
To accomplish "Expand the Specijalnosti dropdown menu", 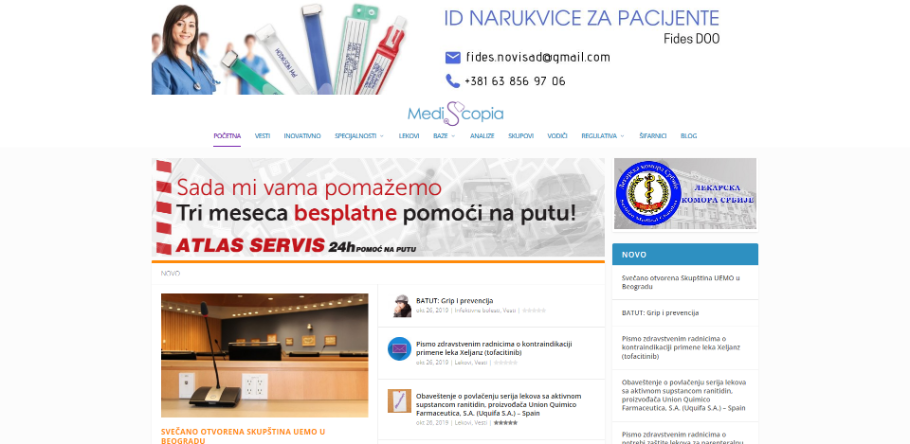I will [359, 136].
